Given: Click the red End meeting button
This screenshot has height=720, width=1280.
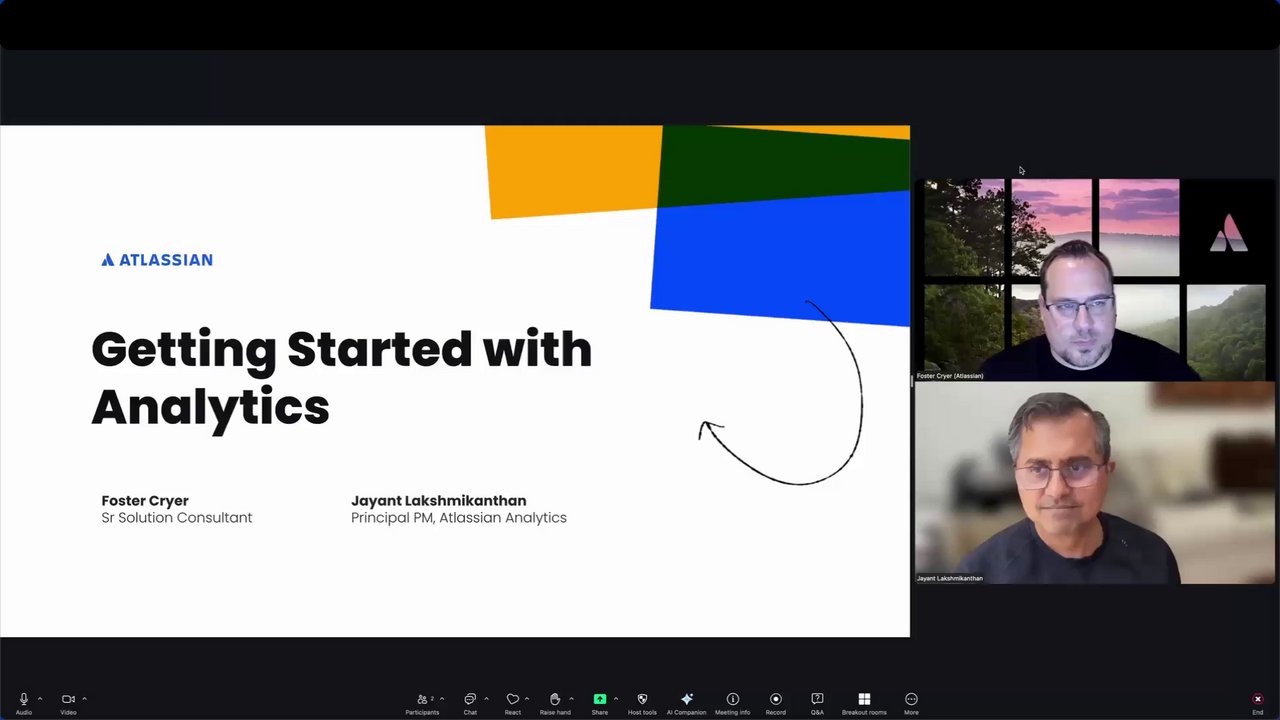Looking at the screenshot, I should [x=1258, y=703].
